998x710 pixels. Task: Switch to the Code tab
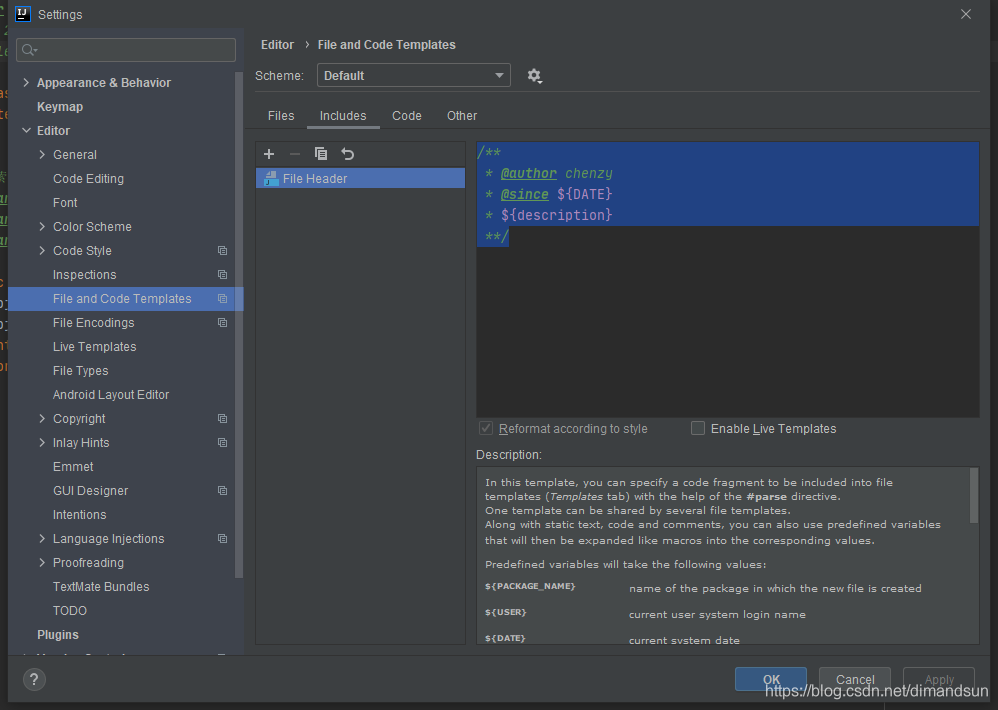pyautogui.click(x=407, y=116)
